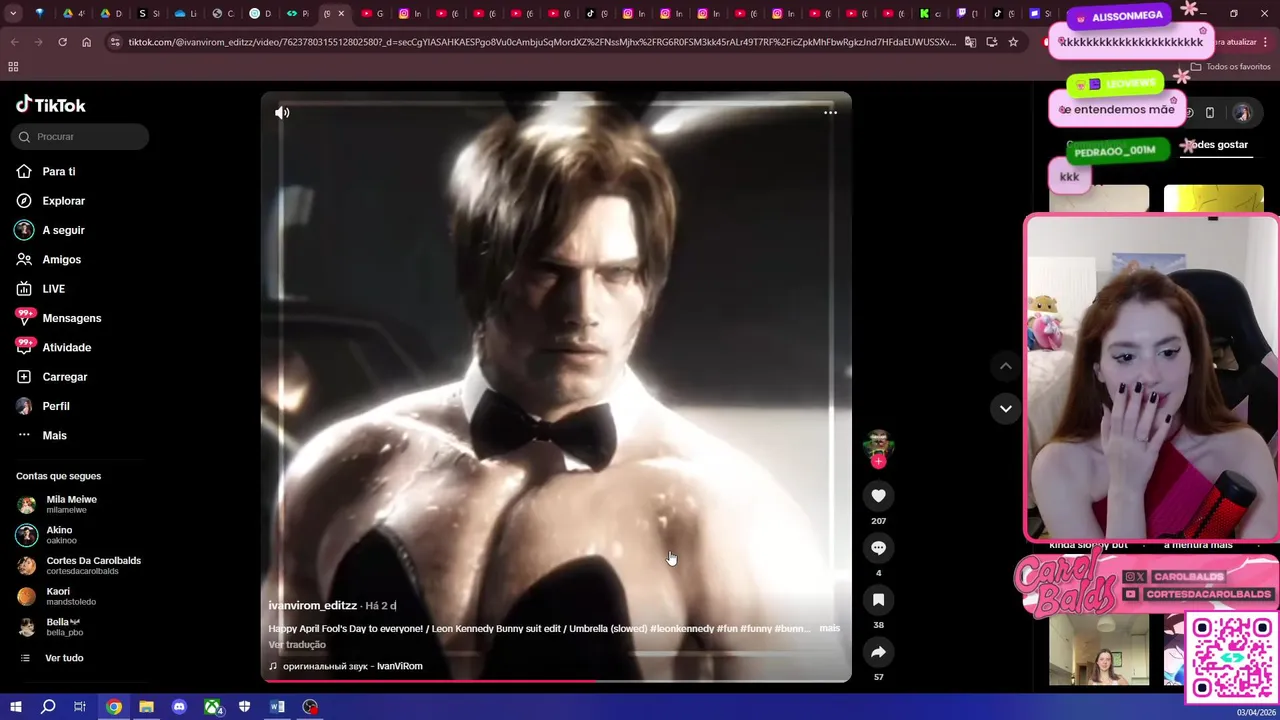Image resolution: width=1280 pixels, height=720 pixels.
Task: Open OBS Studio from the taskbar
Action: 311,707
